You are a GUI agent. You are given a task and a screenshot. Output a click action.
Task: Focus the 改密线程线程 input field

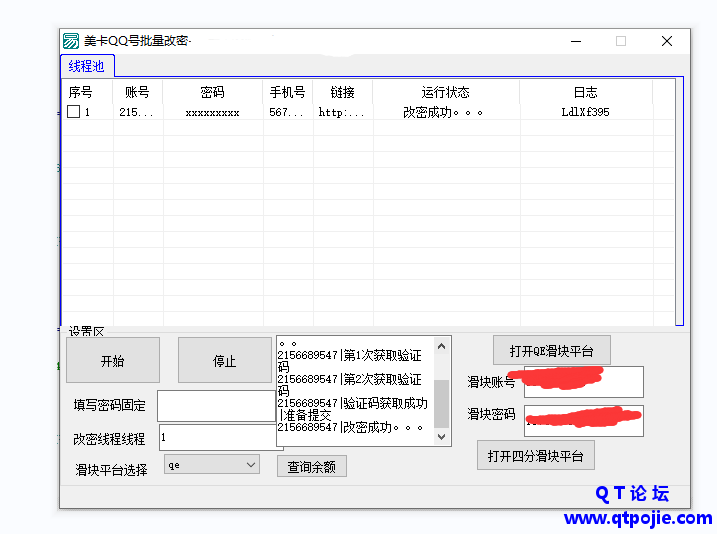[218, 438]
